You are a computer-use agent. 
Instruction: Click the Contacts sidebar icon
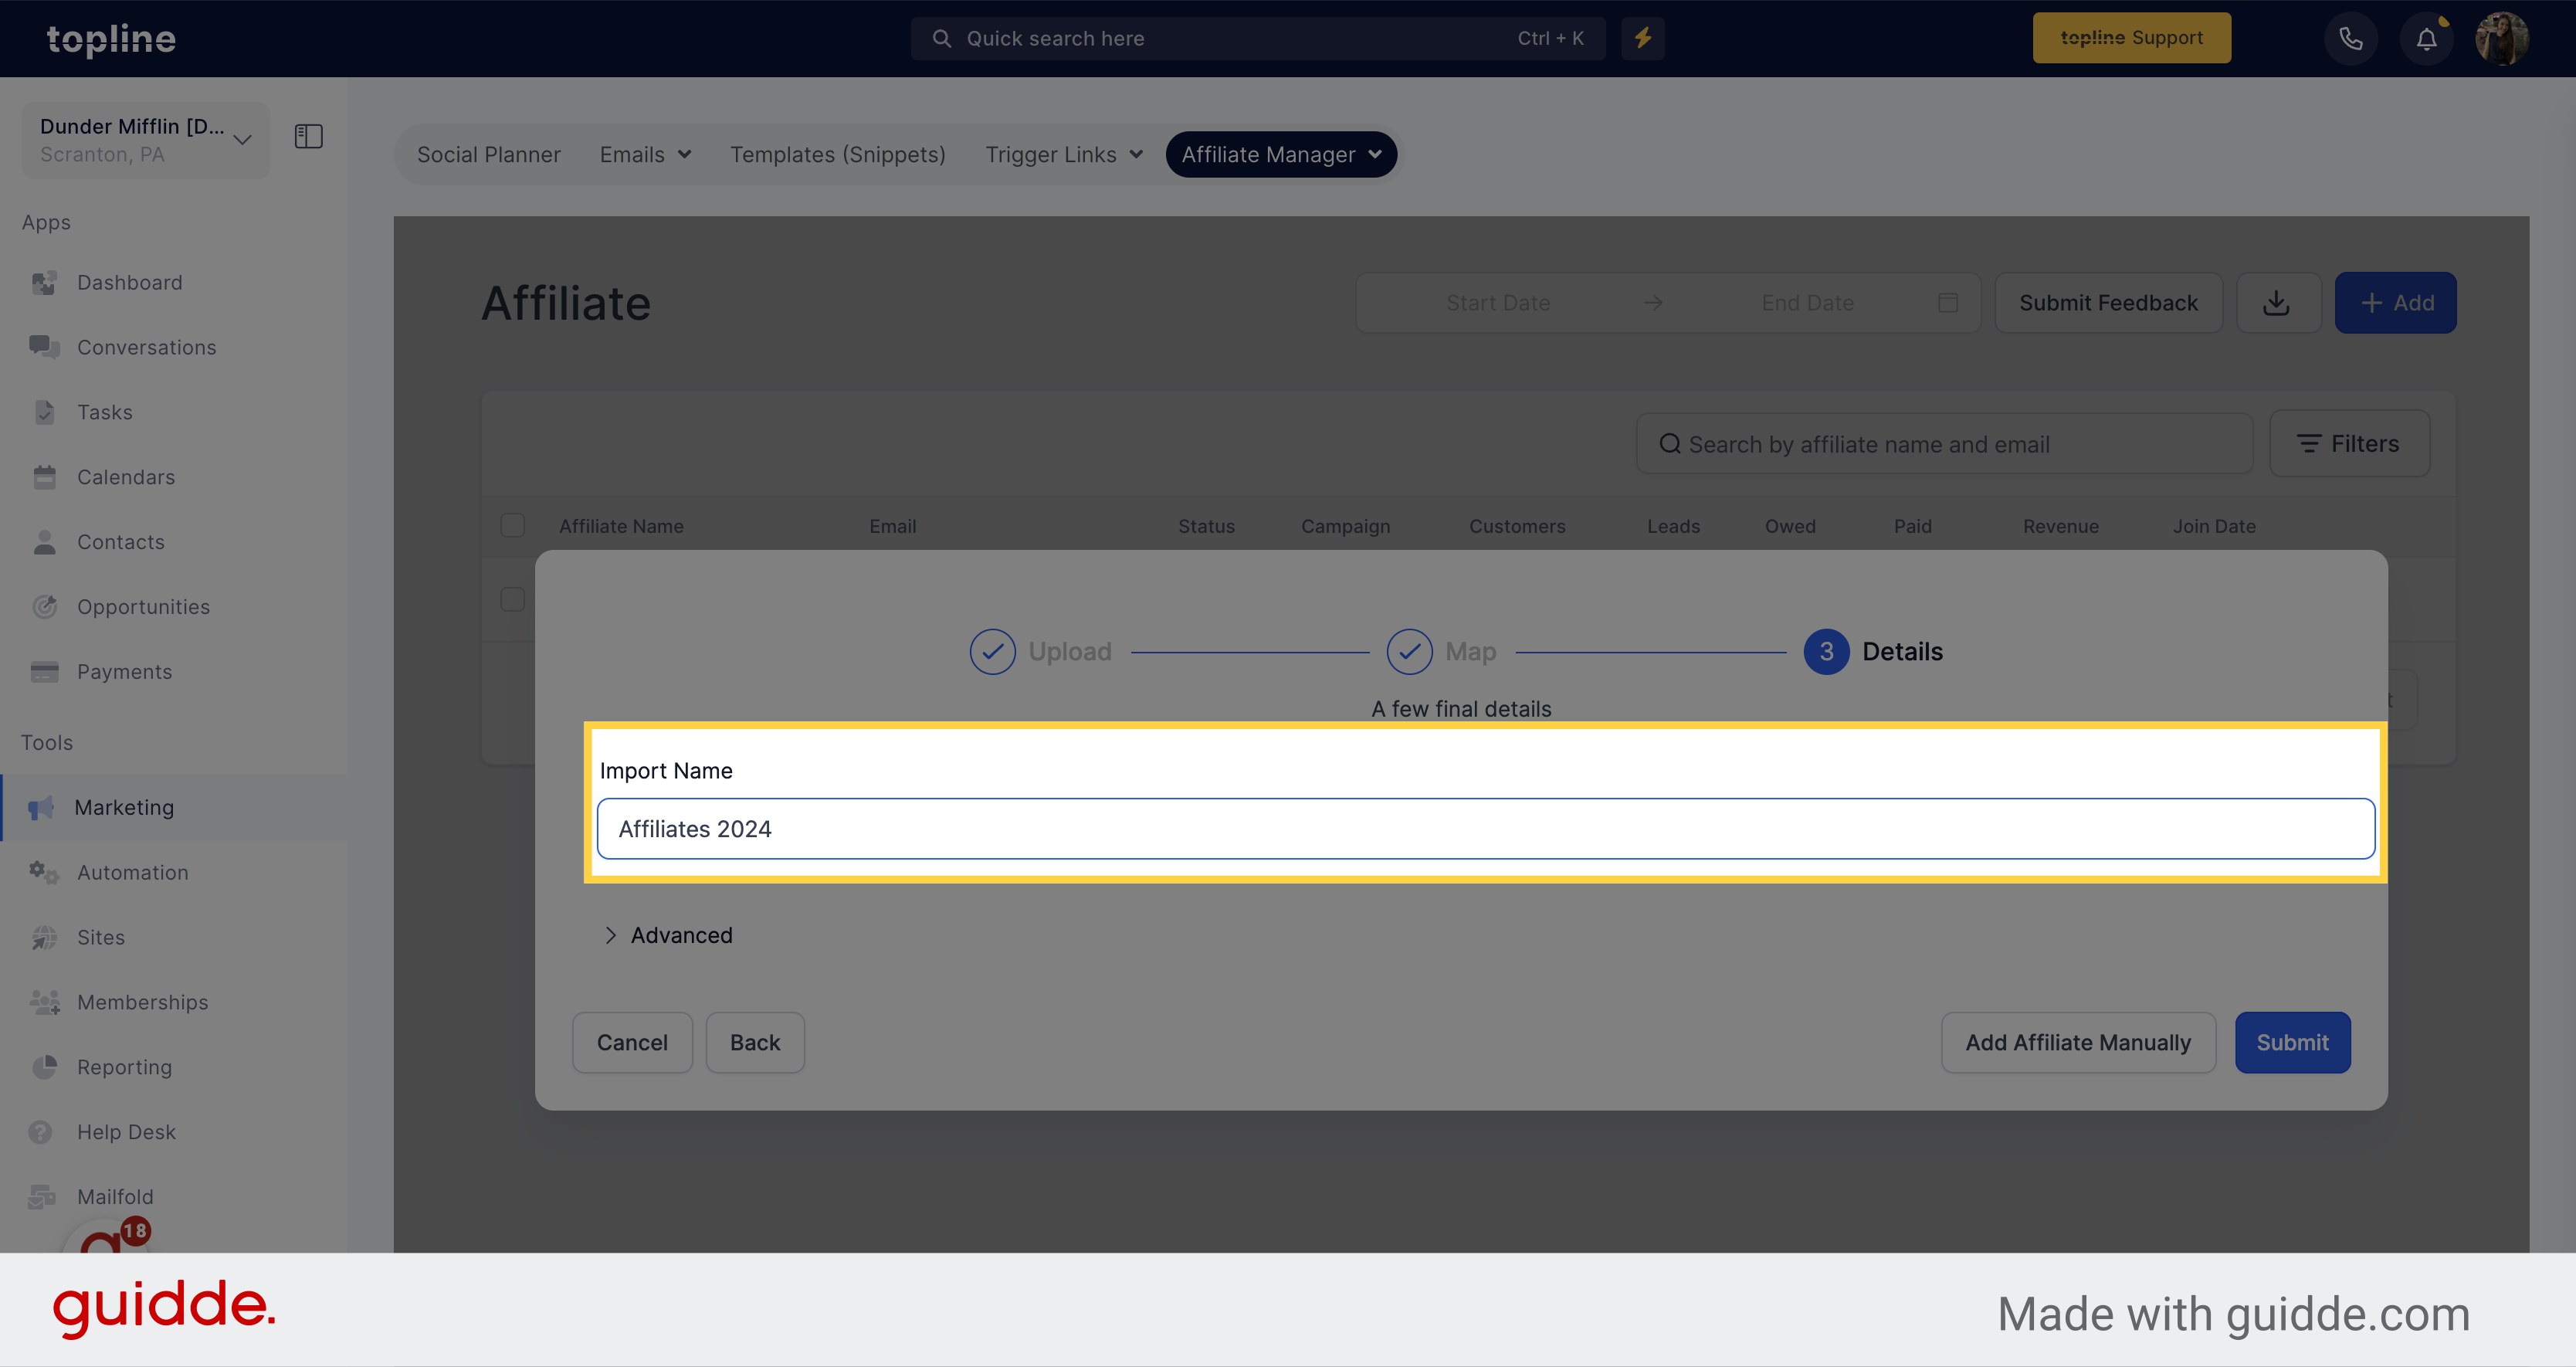point(42,541)
